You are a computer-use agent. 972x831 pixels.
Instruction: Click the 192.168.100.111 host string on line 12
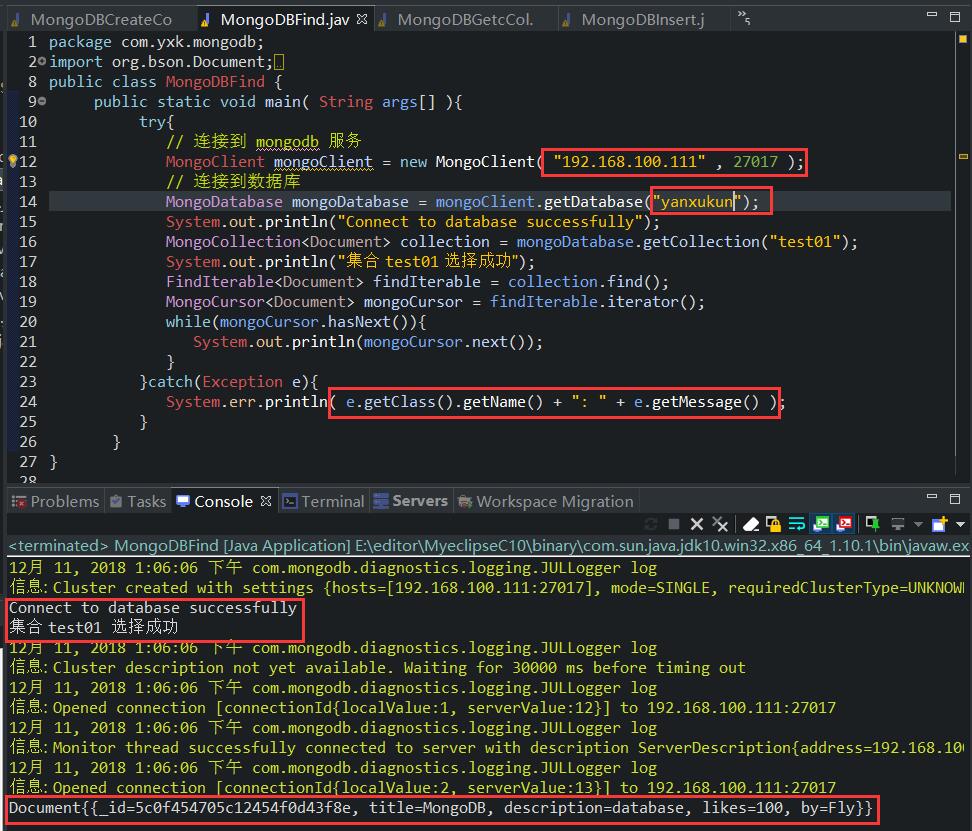[629, 162]
